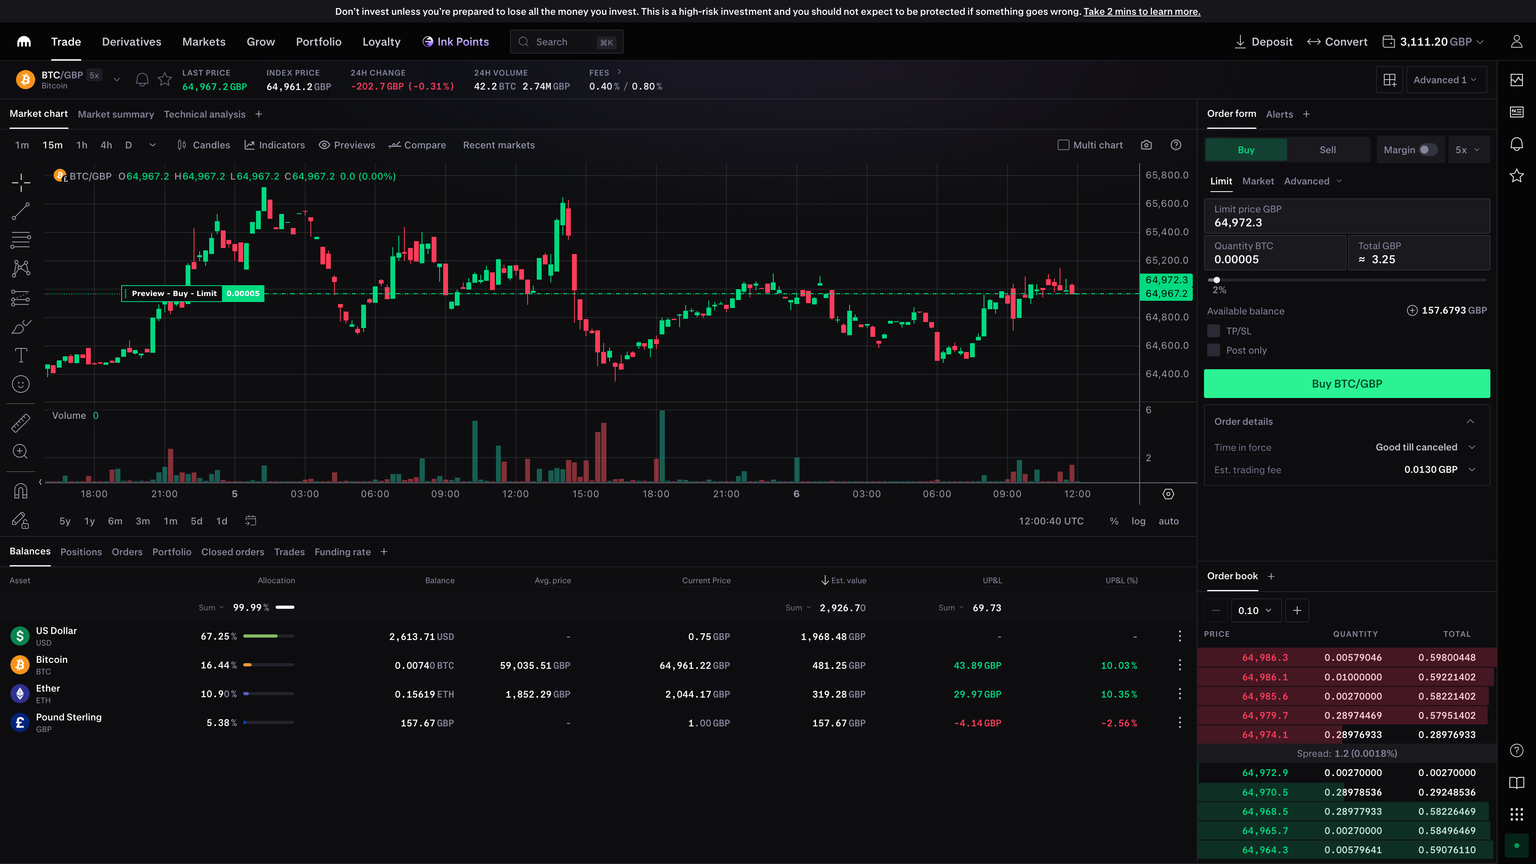Screen dimensions: 1536x864
Task: Collapse the Order details section
Action: [x=1470, y=422]
